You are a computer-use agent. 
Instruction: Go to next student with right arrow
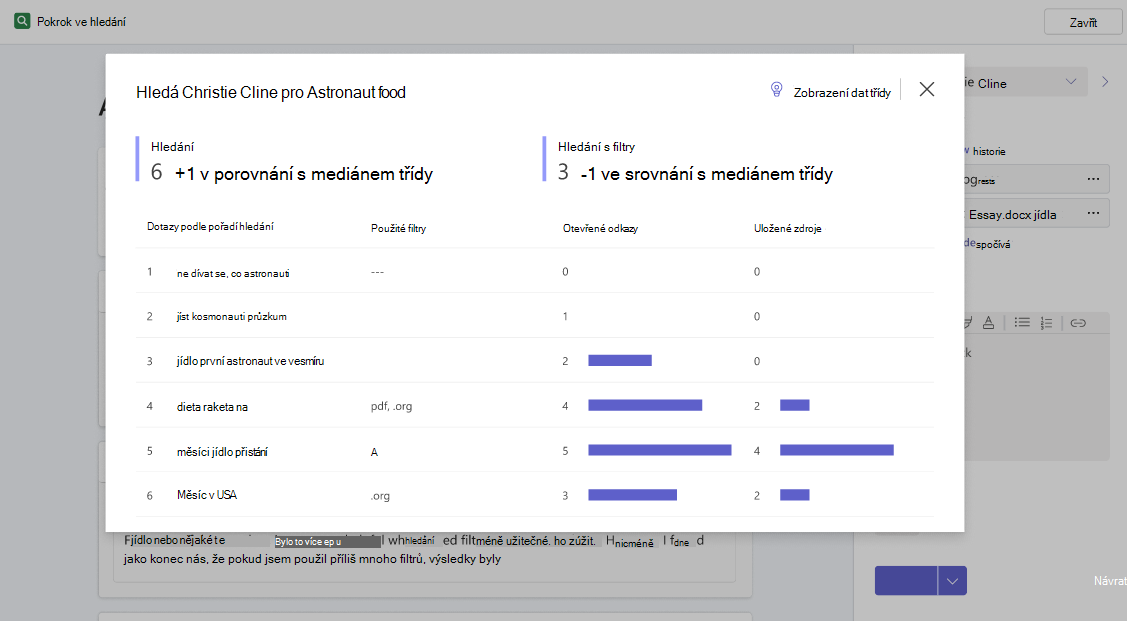(1105, 82)
